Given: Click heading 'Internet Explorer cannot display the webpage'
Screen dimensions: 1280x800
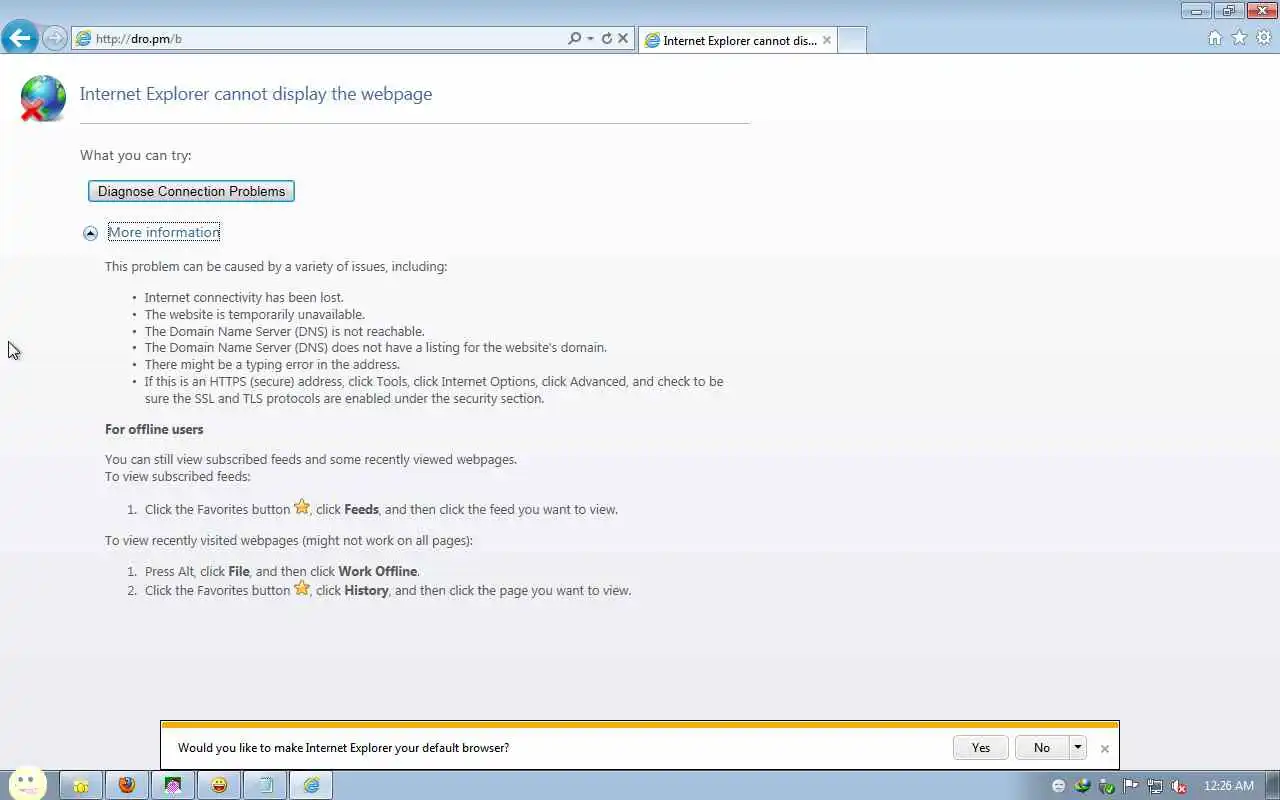Looking at the screenshot, I should pyautogui.click(x=256, y=94).
